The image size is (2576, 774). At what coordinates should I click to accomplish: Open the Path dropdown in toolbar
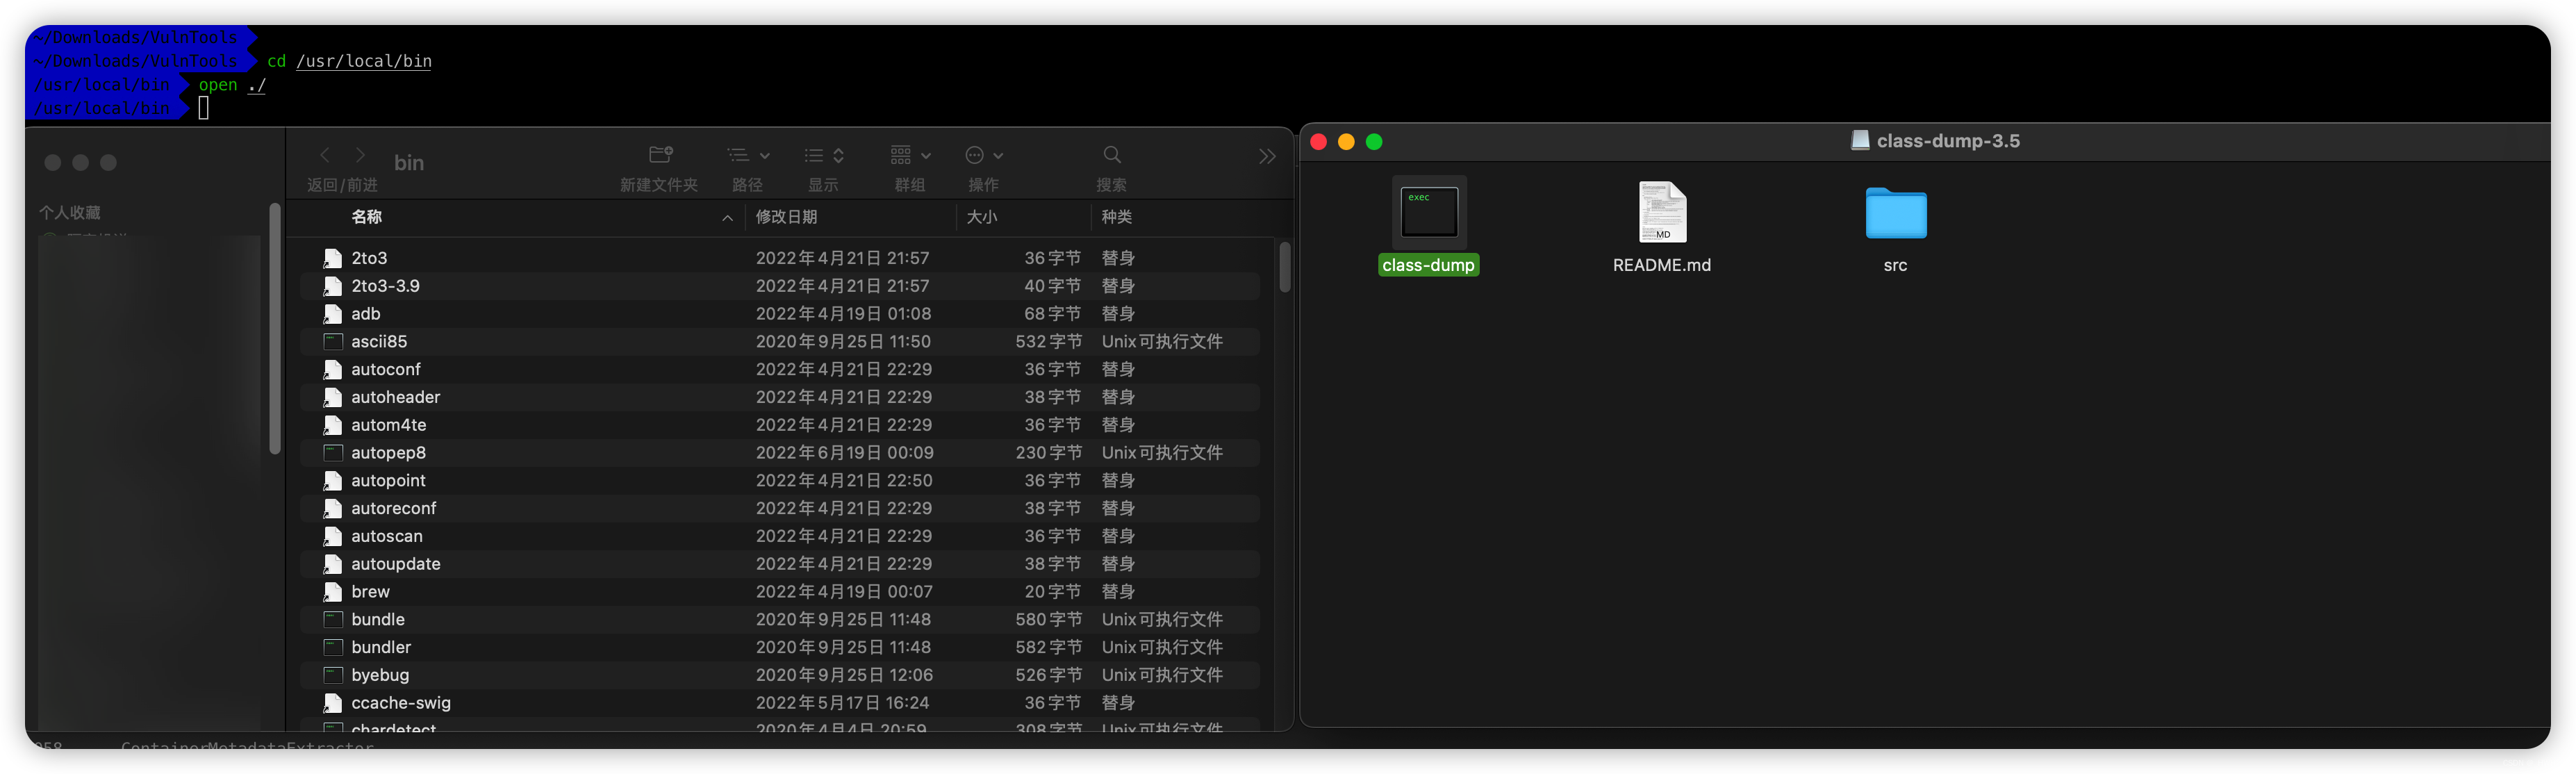pyautogui.click(x=747, y=155)
